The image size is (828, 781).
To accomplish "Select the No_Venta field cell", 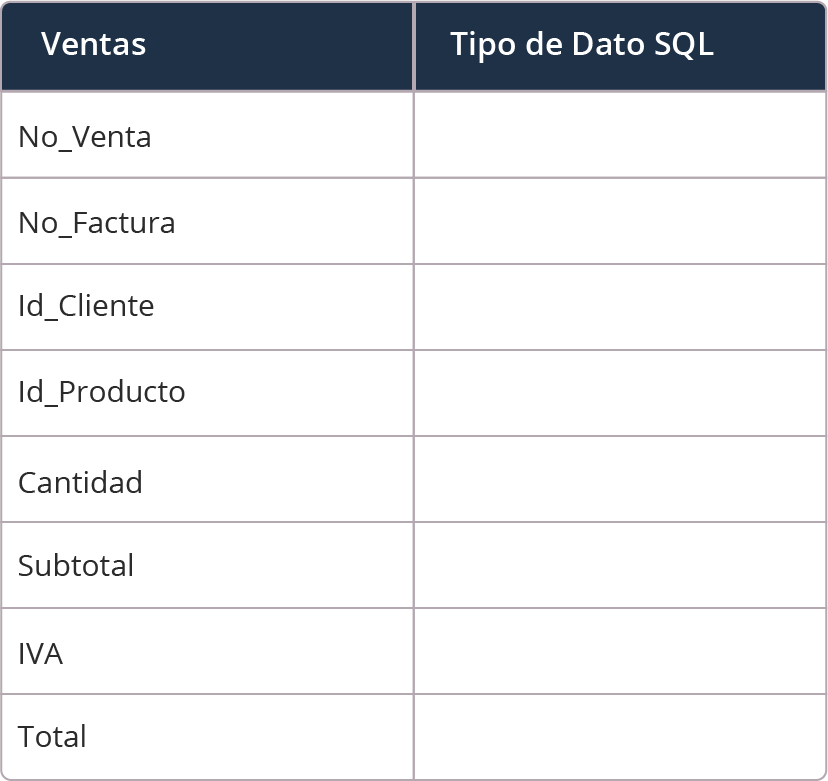I will [x=208, y=135].
